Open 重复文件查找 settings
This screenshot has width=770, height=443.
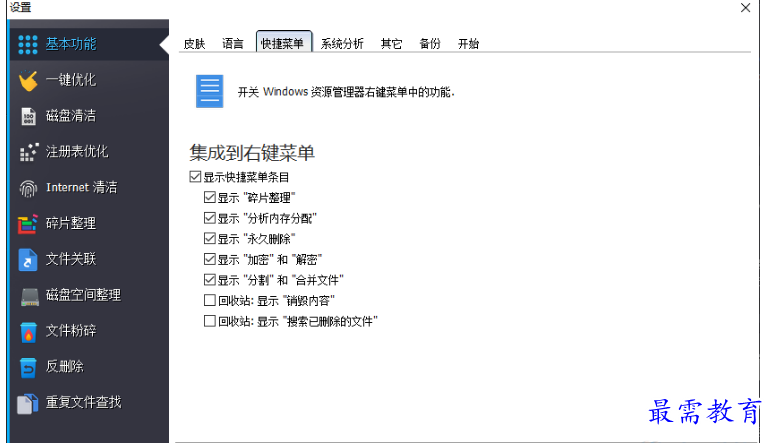[x=89, y=403]
